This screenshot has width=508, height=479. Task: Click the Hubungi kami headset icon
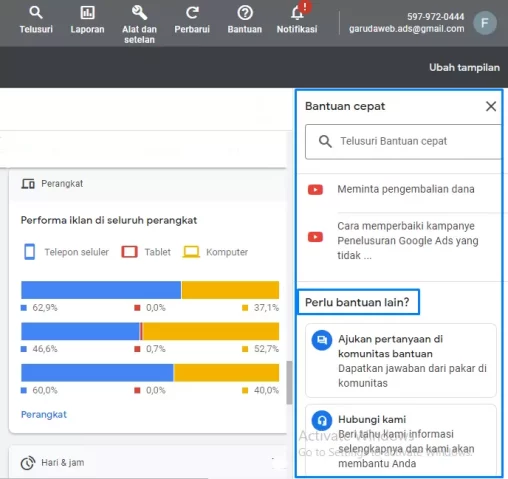tap(322, 421)
